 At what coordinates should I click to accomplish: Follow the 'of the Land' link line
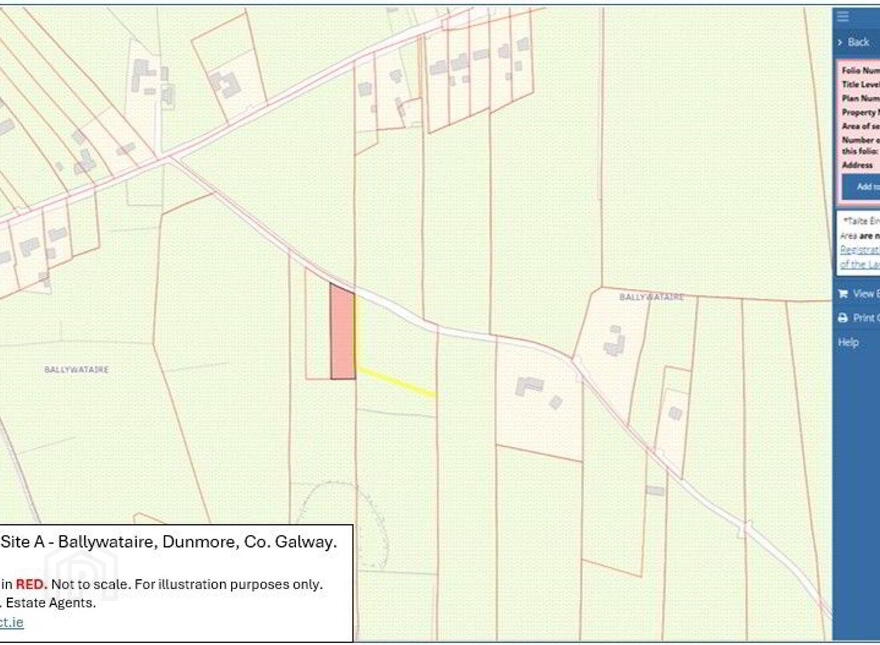[860, 264]
